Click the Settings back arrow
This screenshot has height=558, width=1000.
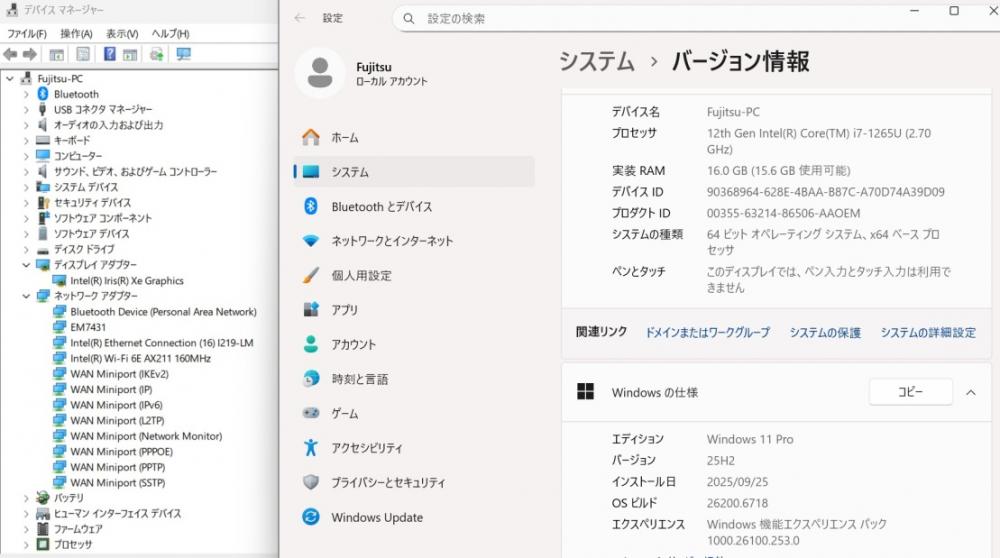[300, 19]
